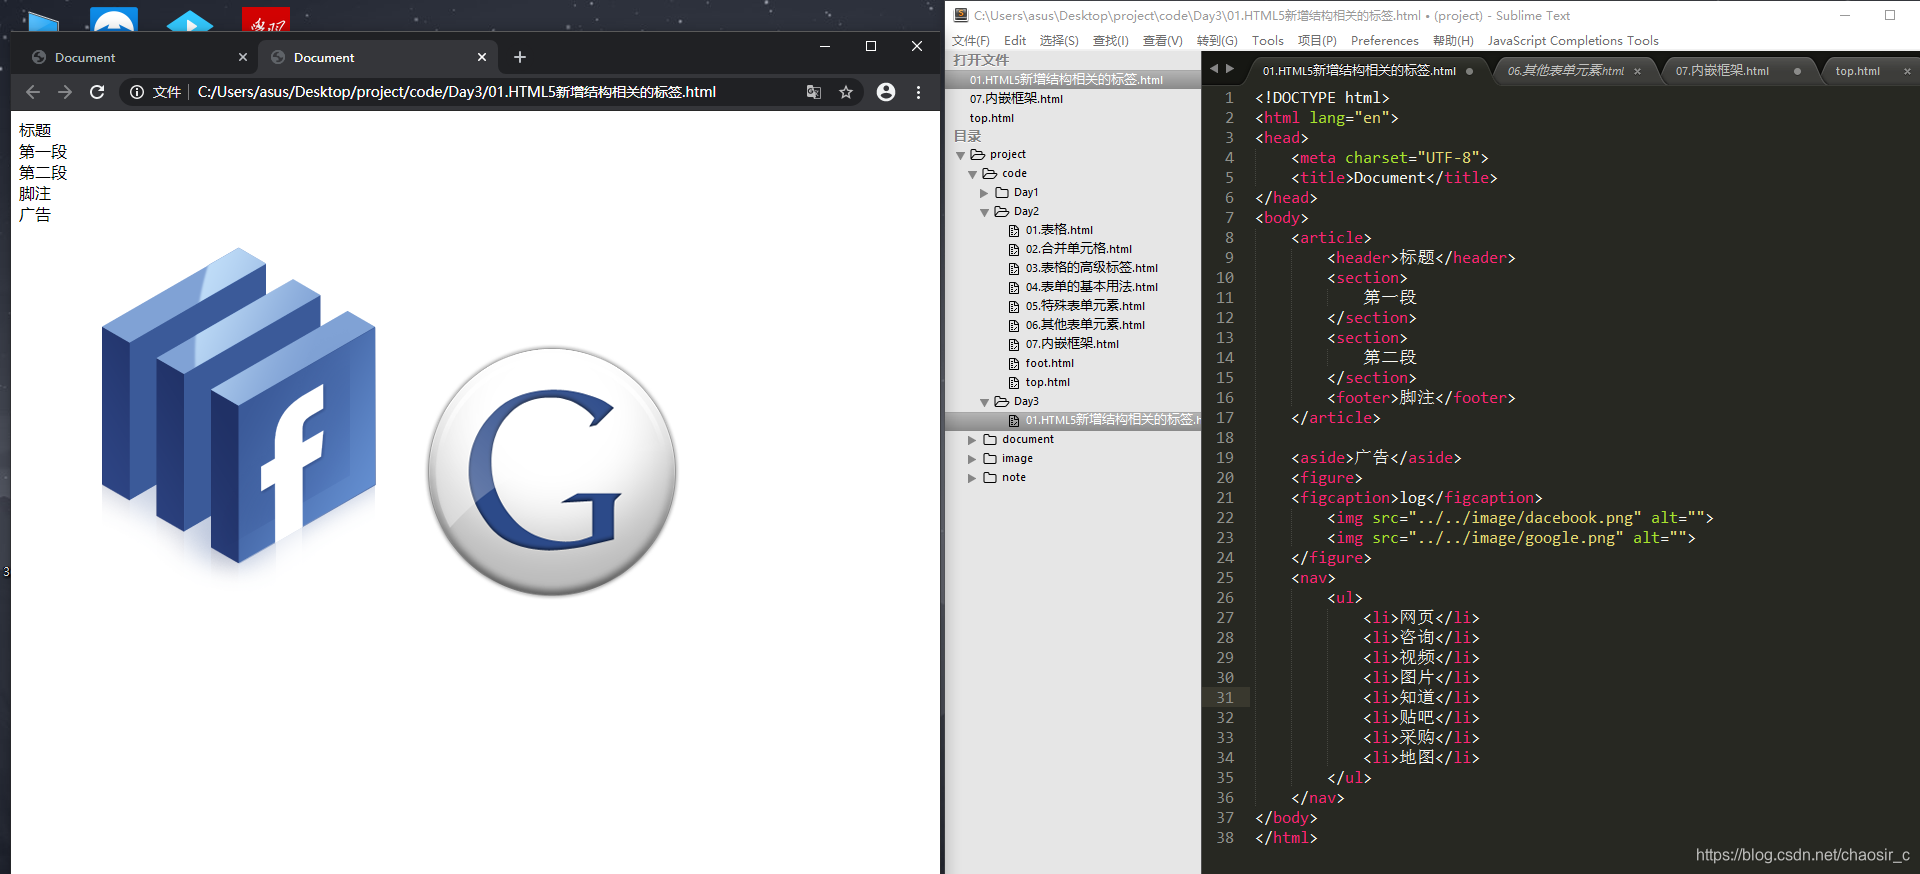This screenshot has height=874, width=1920.
Task: Click the Sublime Text title bar app icon
Action: 960,15
